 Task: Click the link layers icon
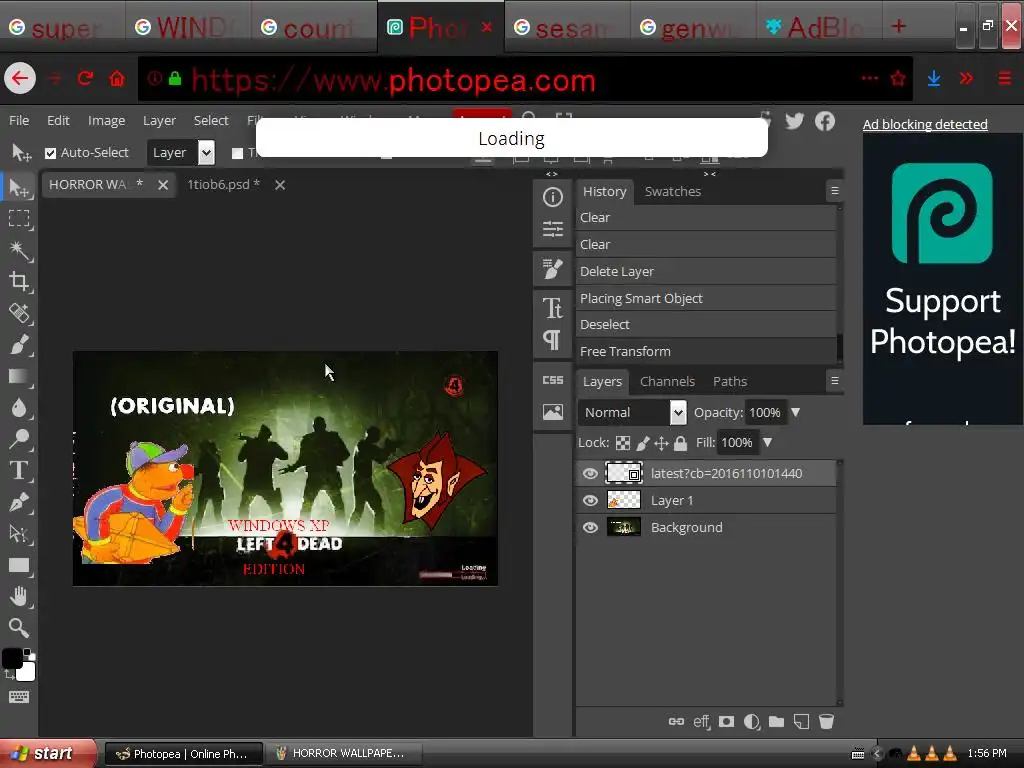(x=677, y=722)
